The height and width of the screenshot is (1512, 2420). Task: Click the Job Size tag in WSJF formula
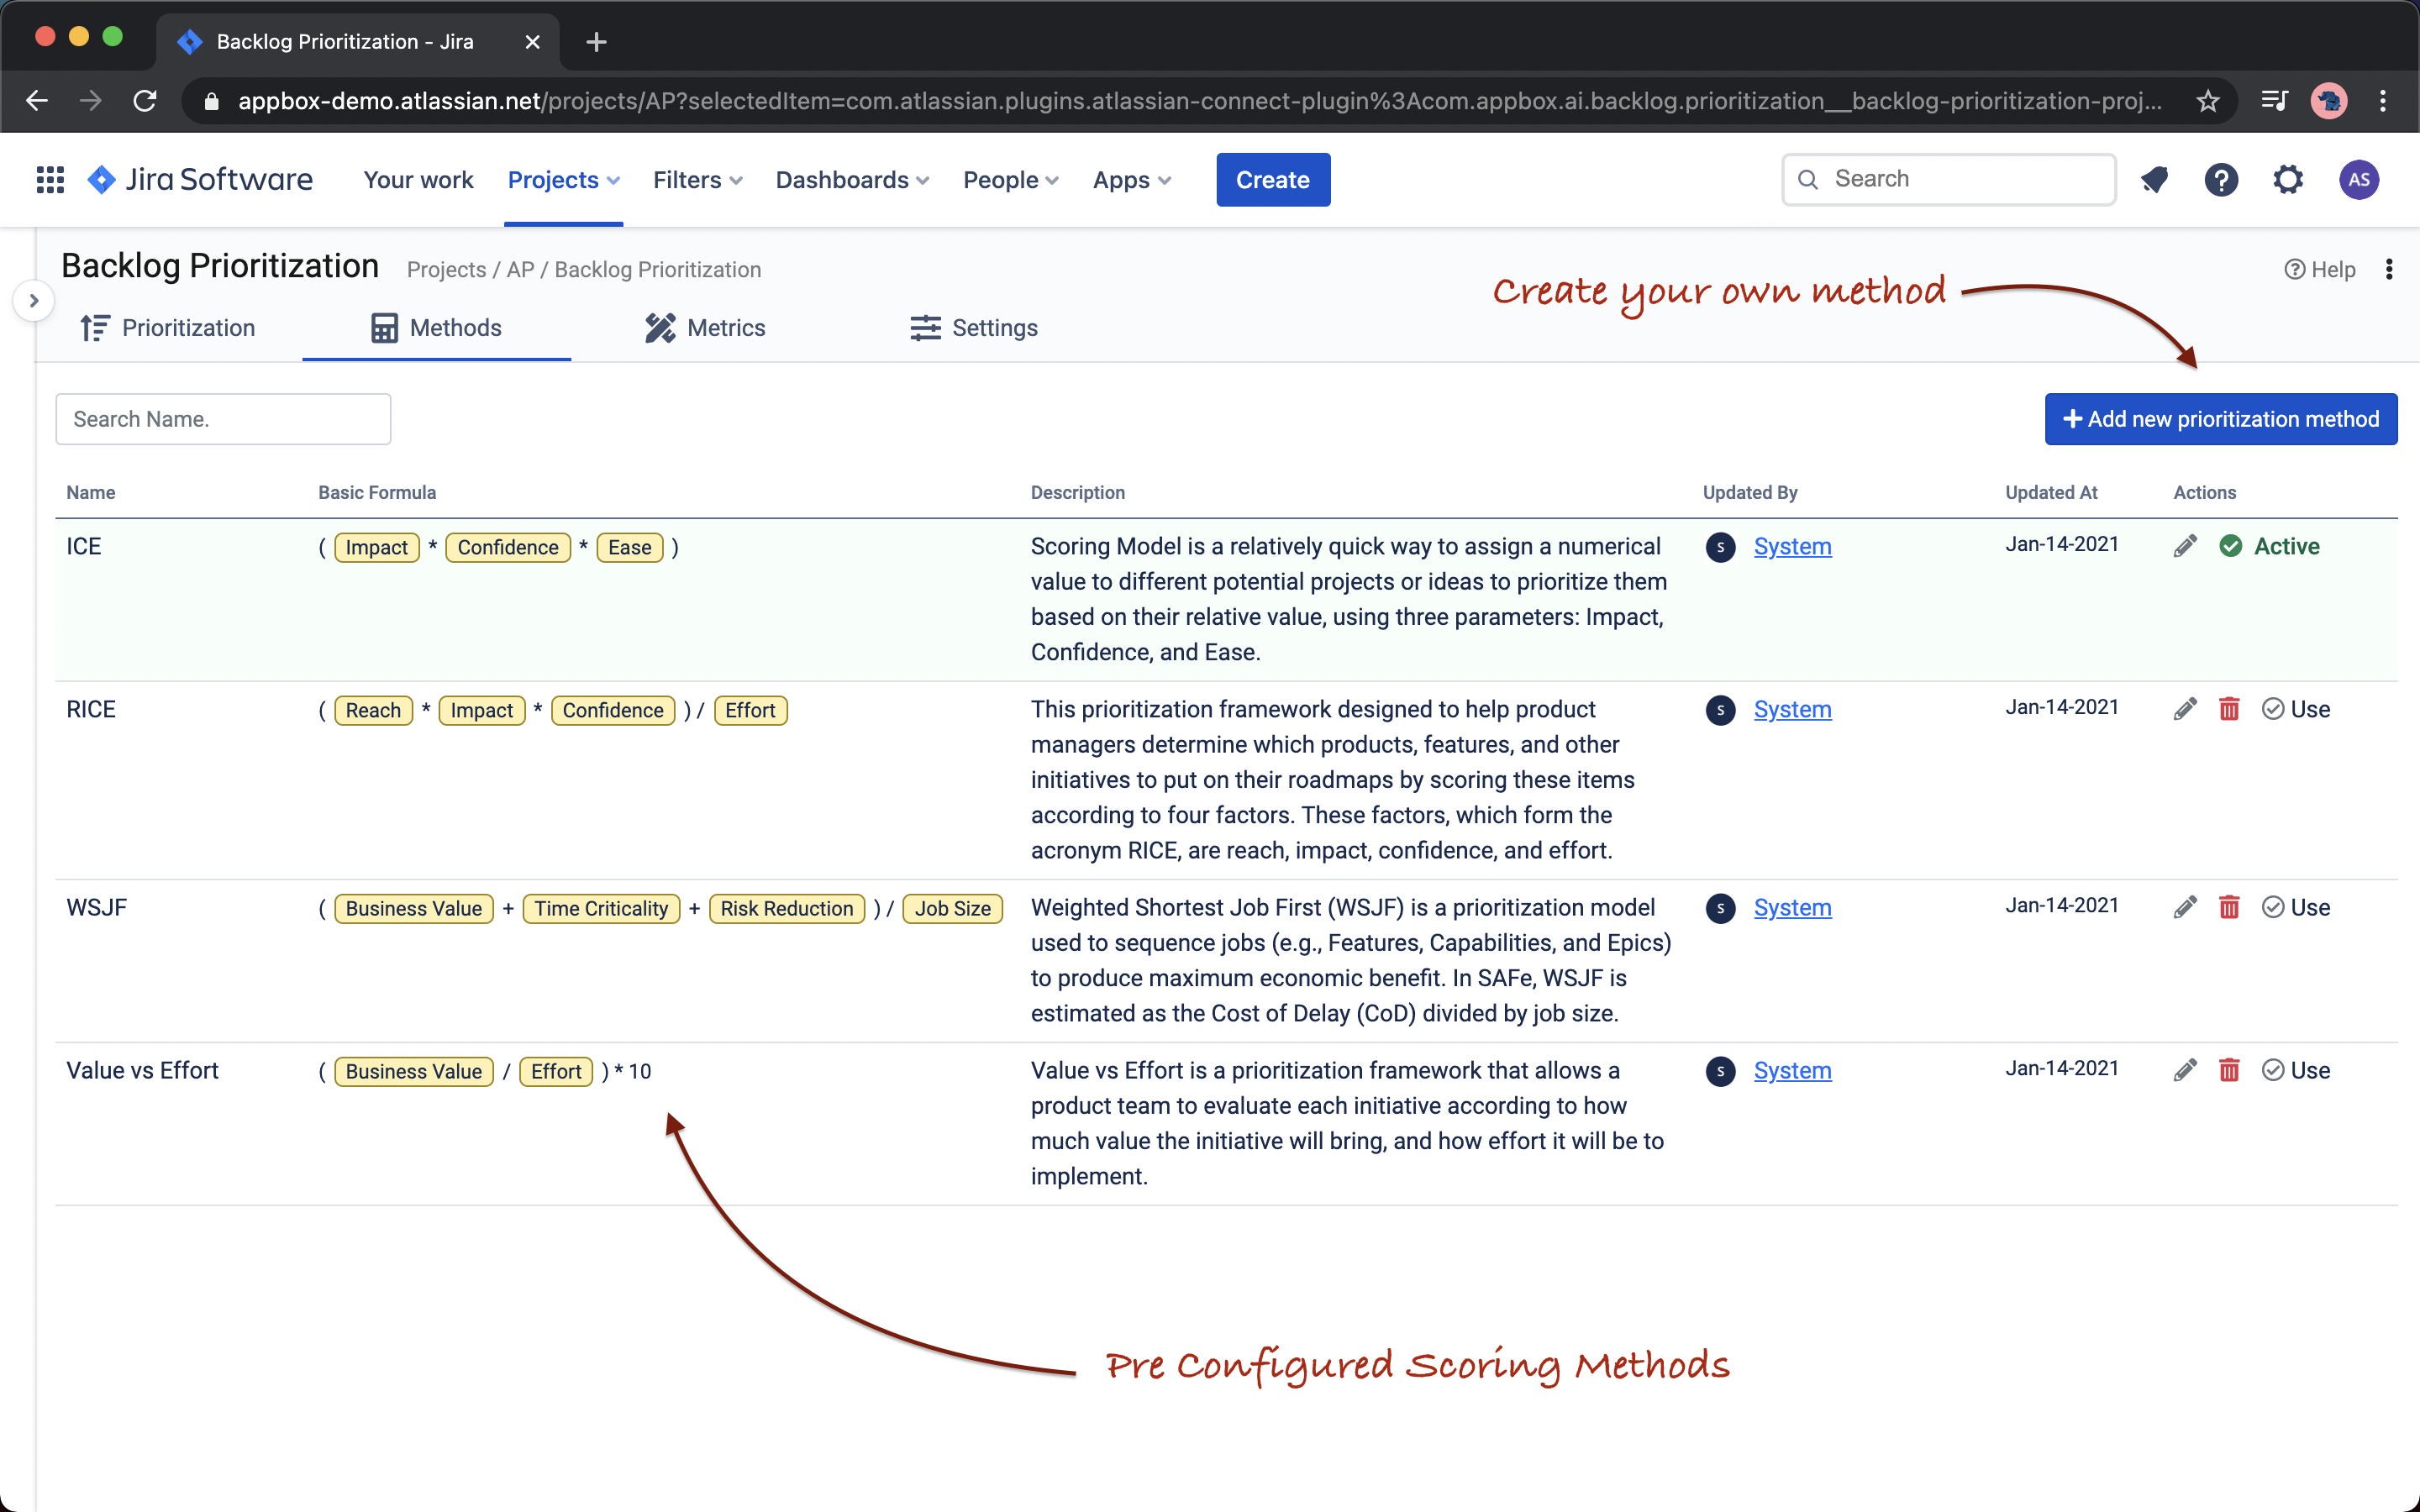tap(952, 908)
